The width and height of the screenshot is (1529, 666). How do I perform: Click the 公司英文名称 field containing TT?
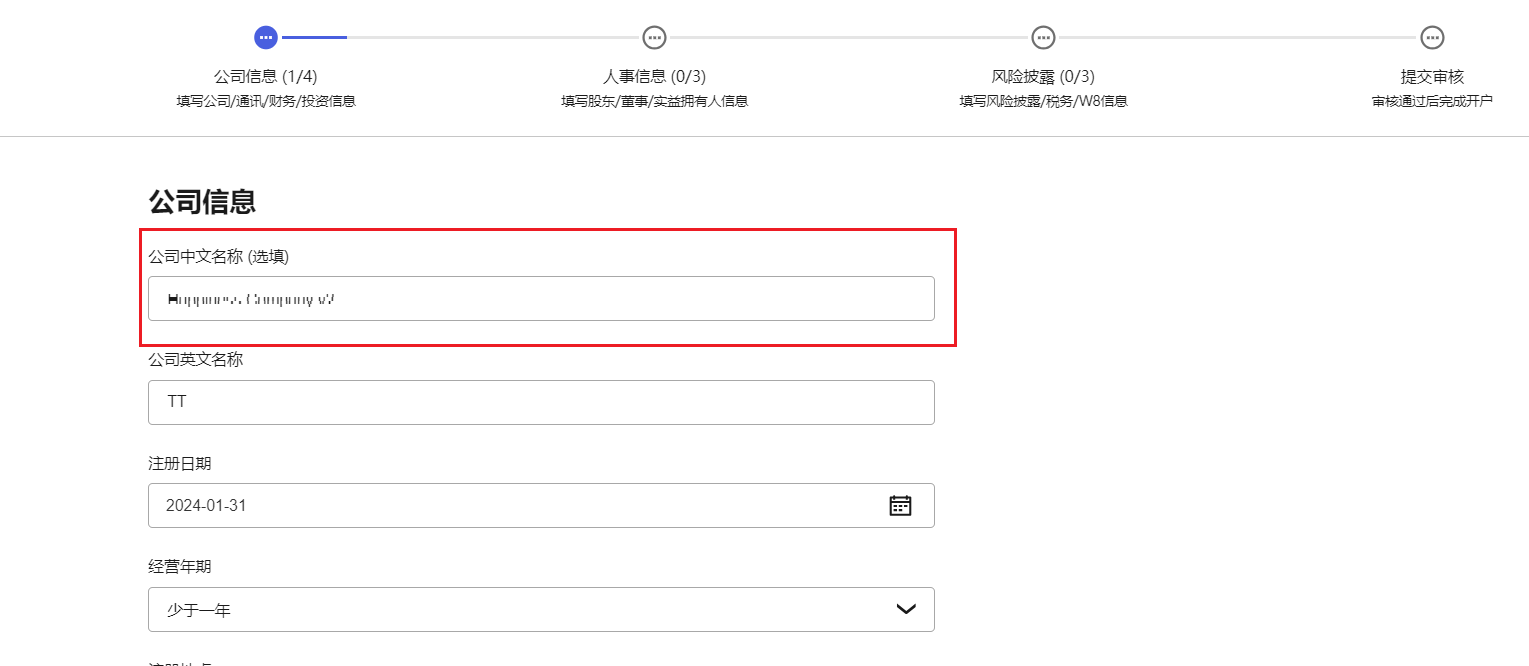[x=540, y=402]
